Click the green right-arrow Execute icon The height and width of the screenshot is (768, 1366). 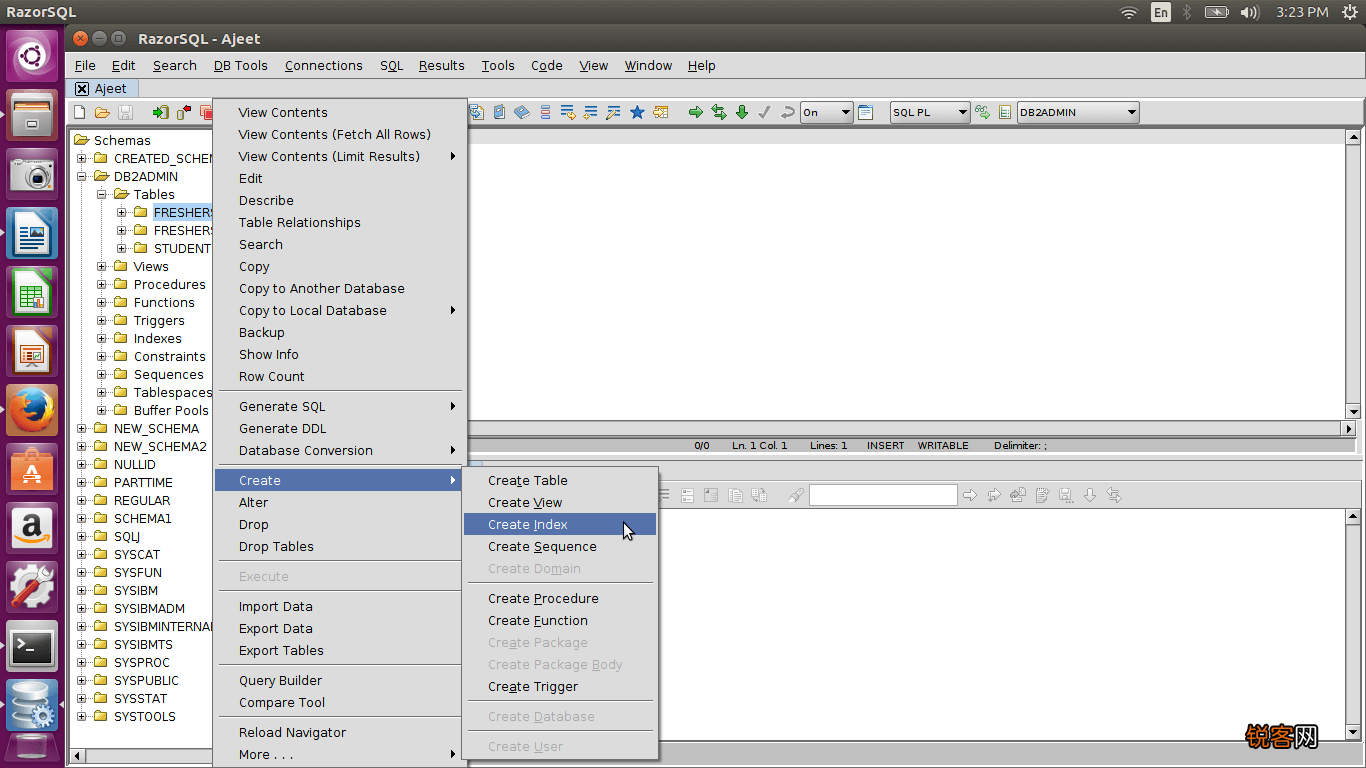696,113
